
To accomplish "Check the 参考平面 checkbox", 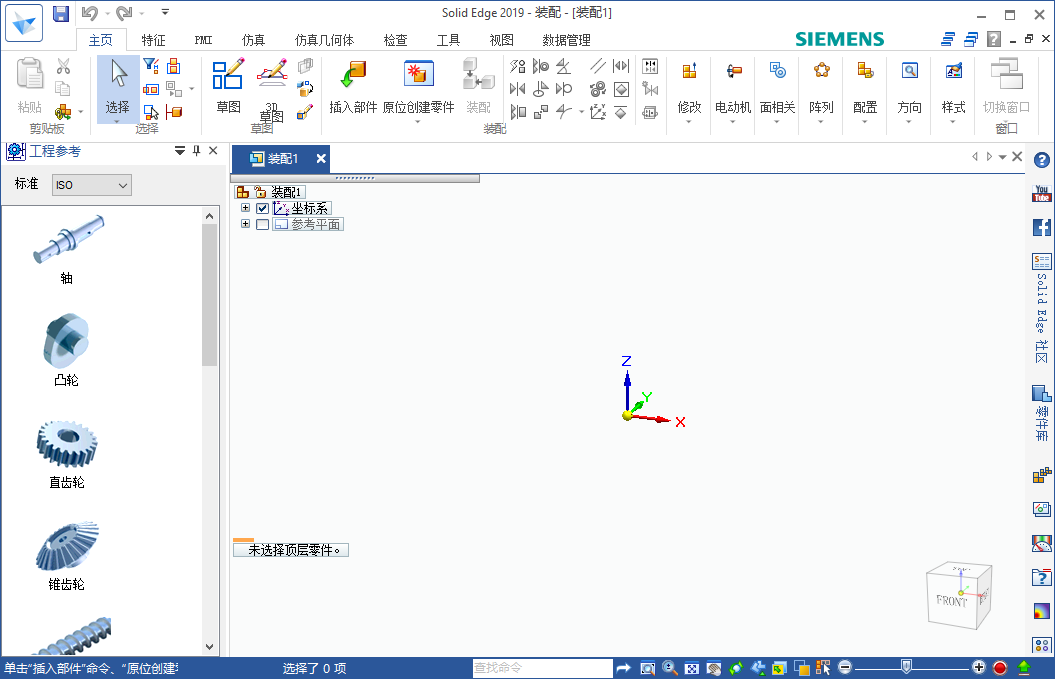I will (x=262, y=225).
